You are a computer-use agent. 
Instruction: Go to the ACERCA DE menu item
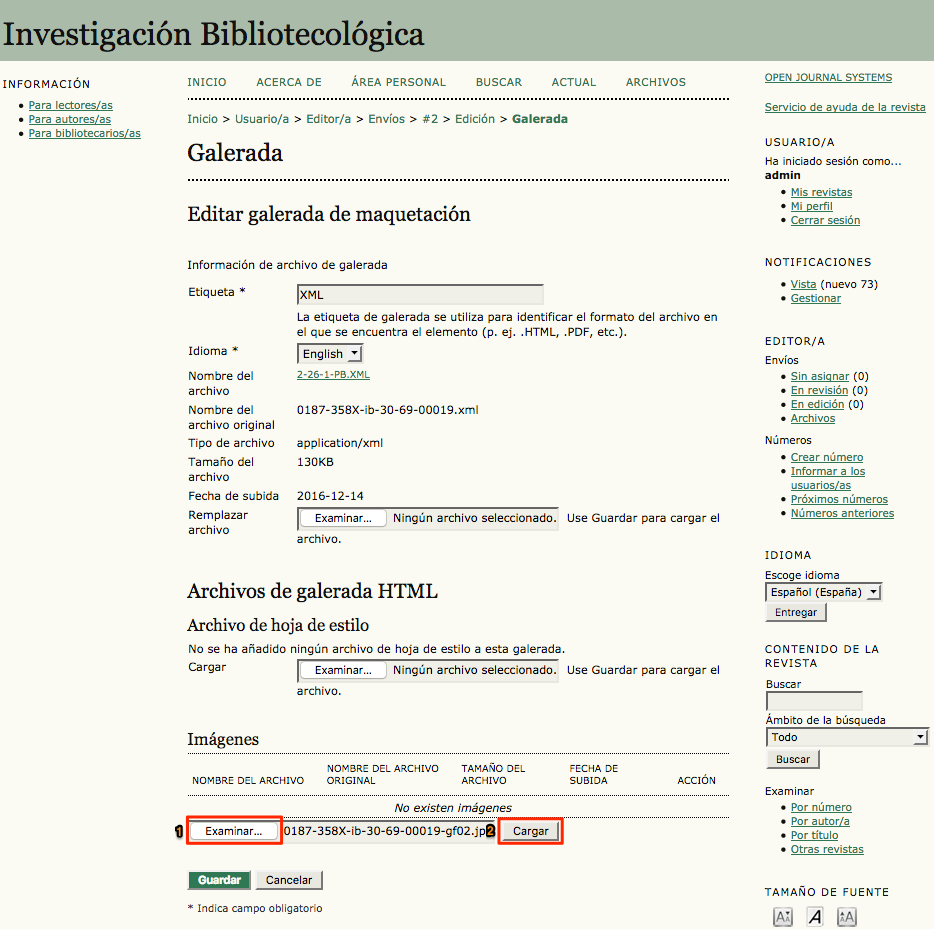click(289, 82)
